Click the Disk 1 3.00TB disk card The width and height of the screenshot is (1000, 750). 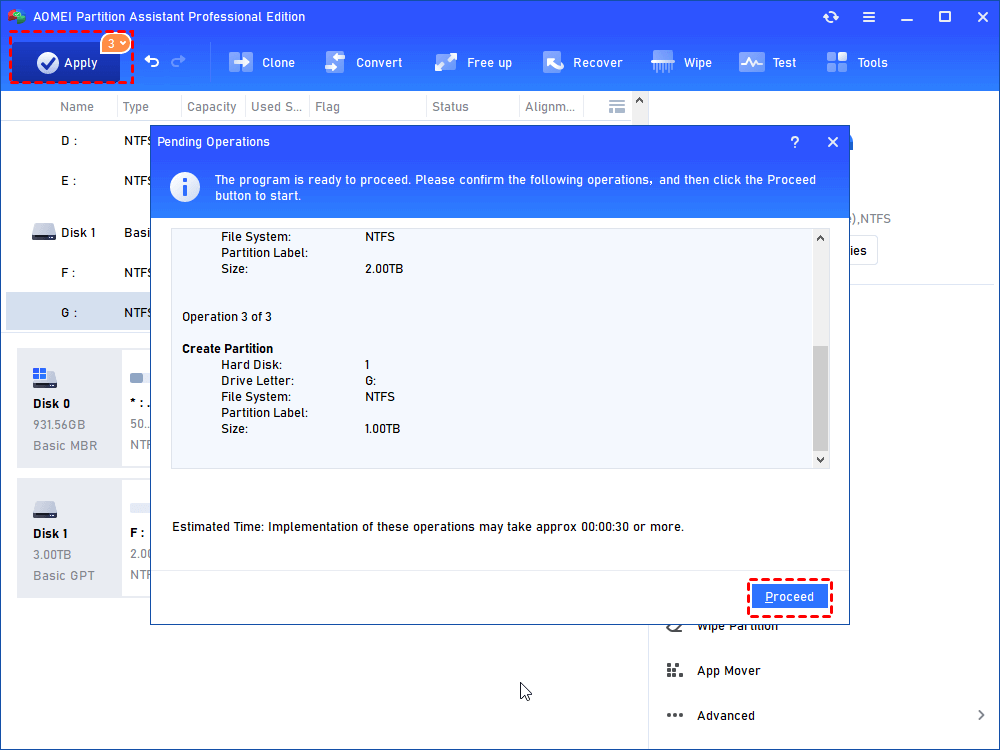[69, 538]
